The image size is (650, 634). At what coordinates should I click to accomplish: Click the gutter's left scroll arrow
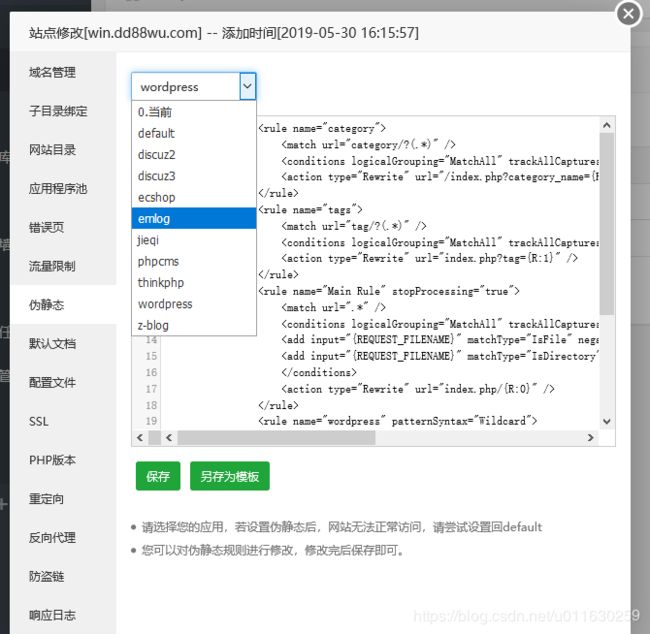click(x=140, y=437)
